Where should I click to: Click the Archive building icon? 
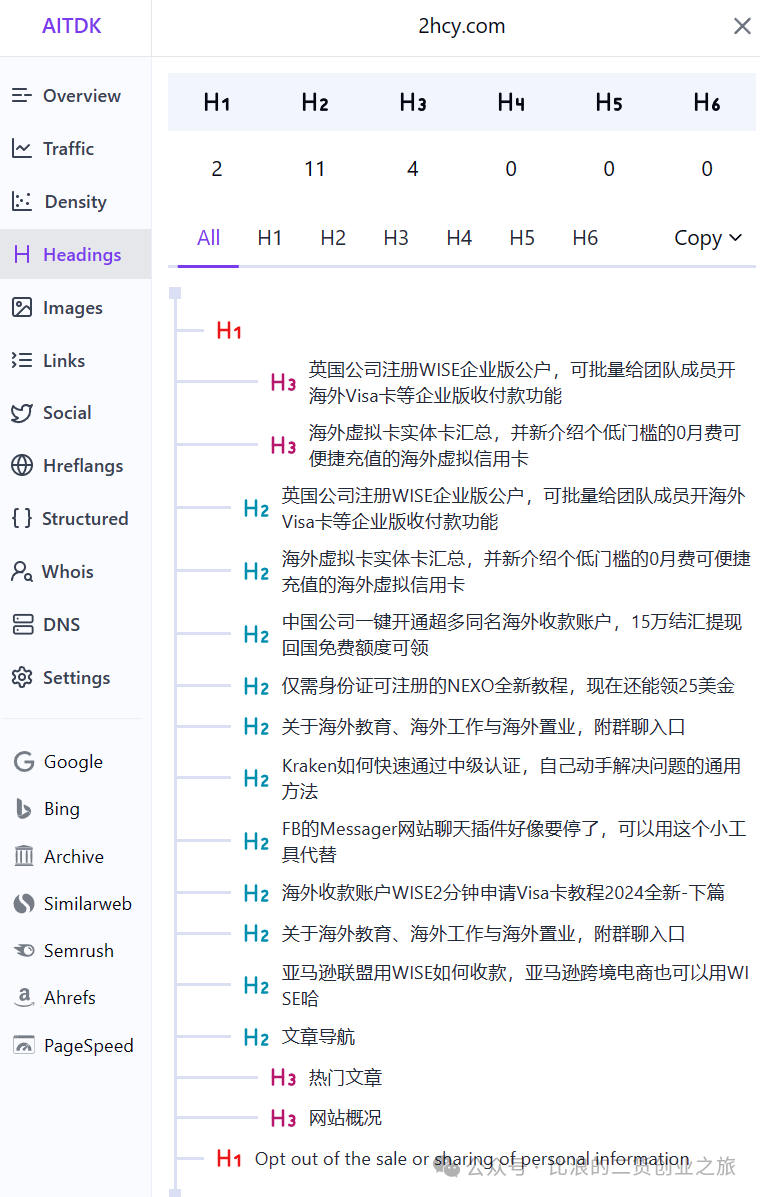[24, 856]
